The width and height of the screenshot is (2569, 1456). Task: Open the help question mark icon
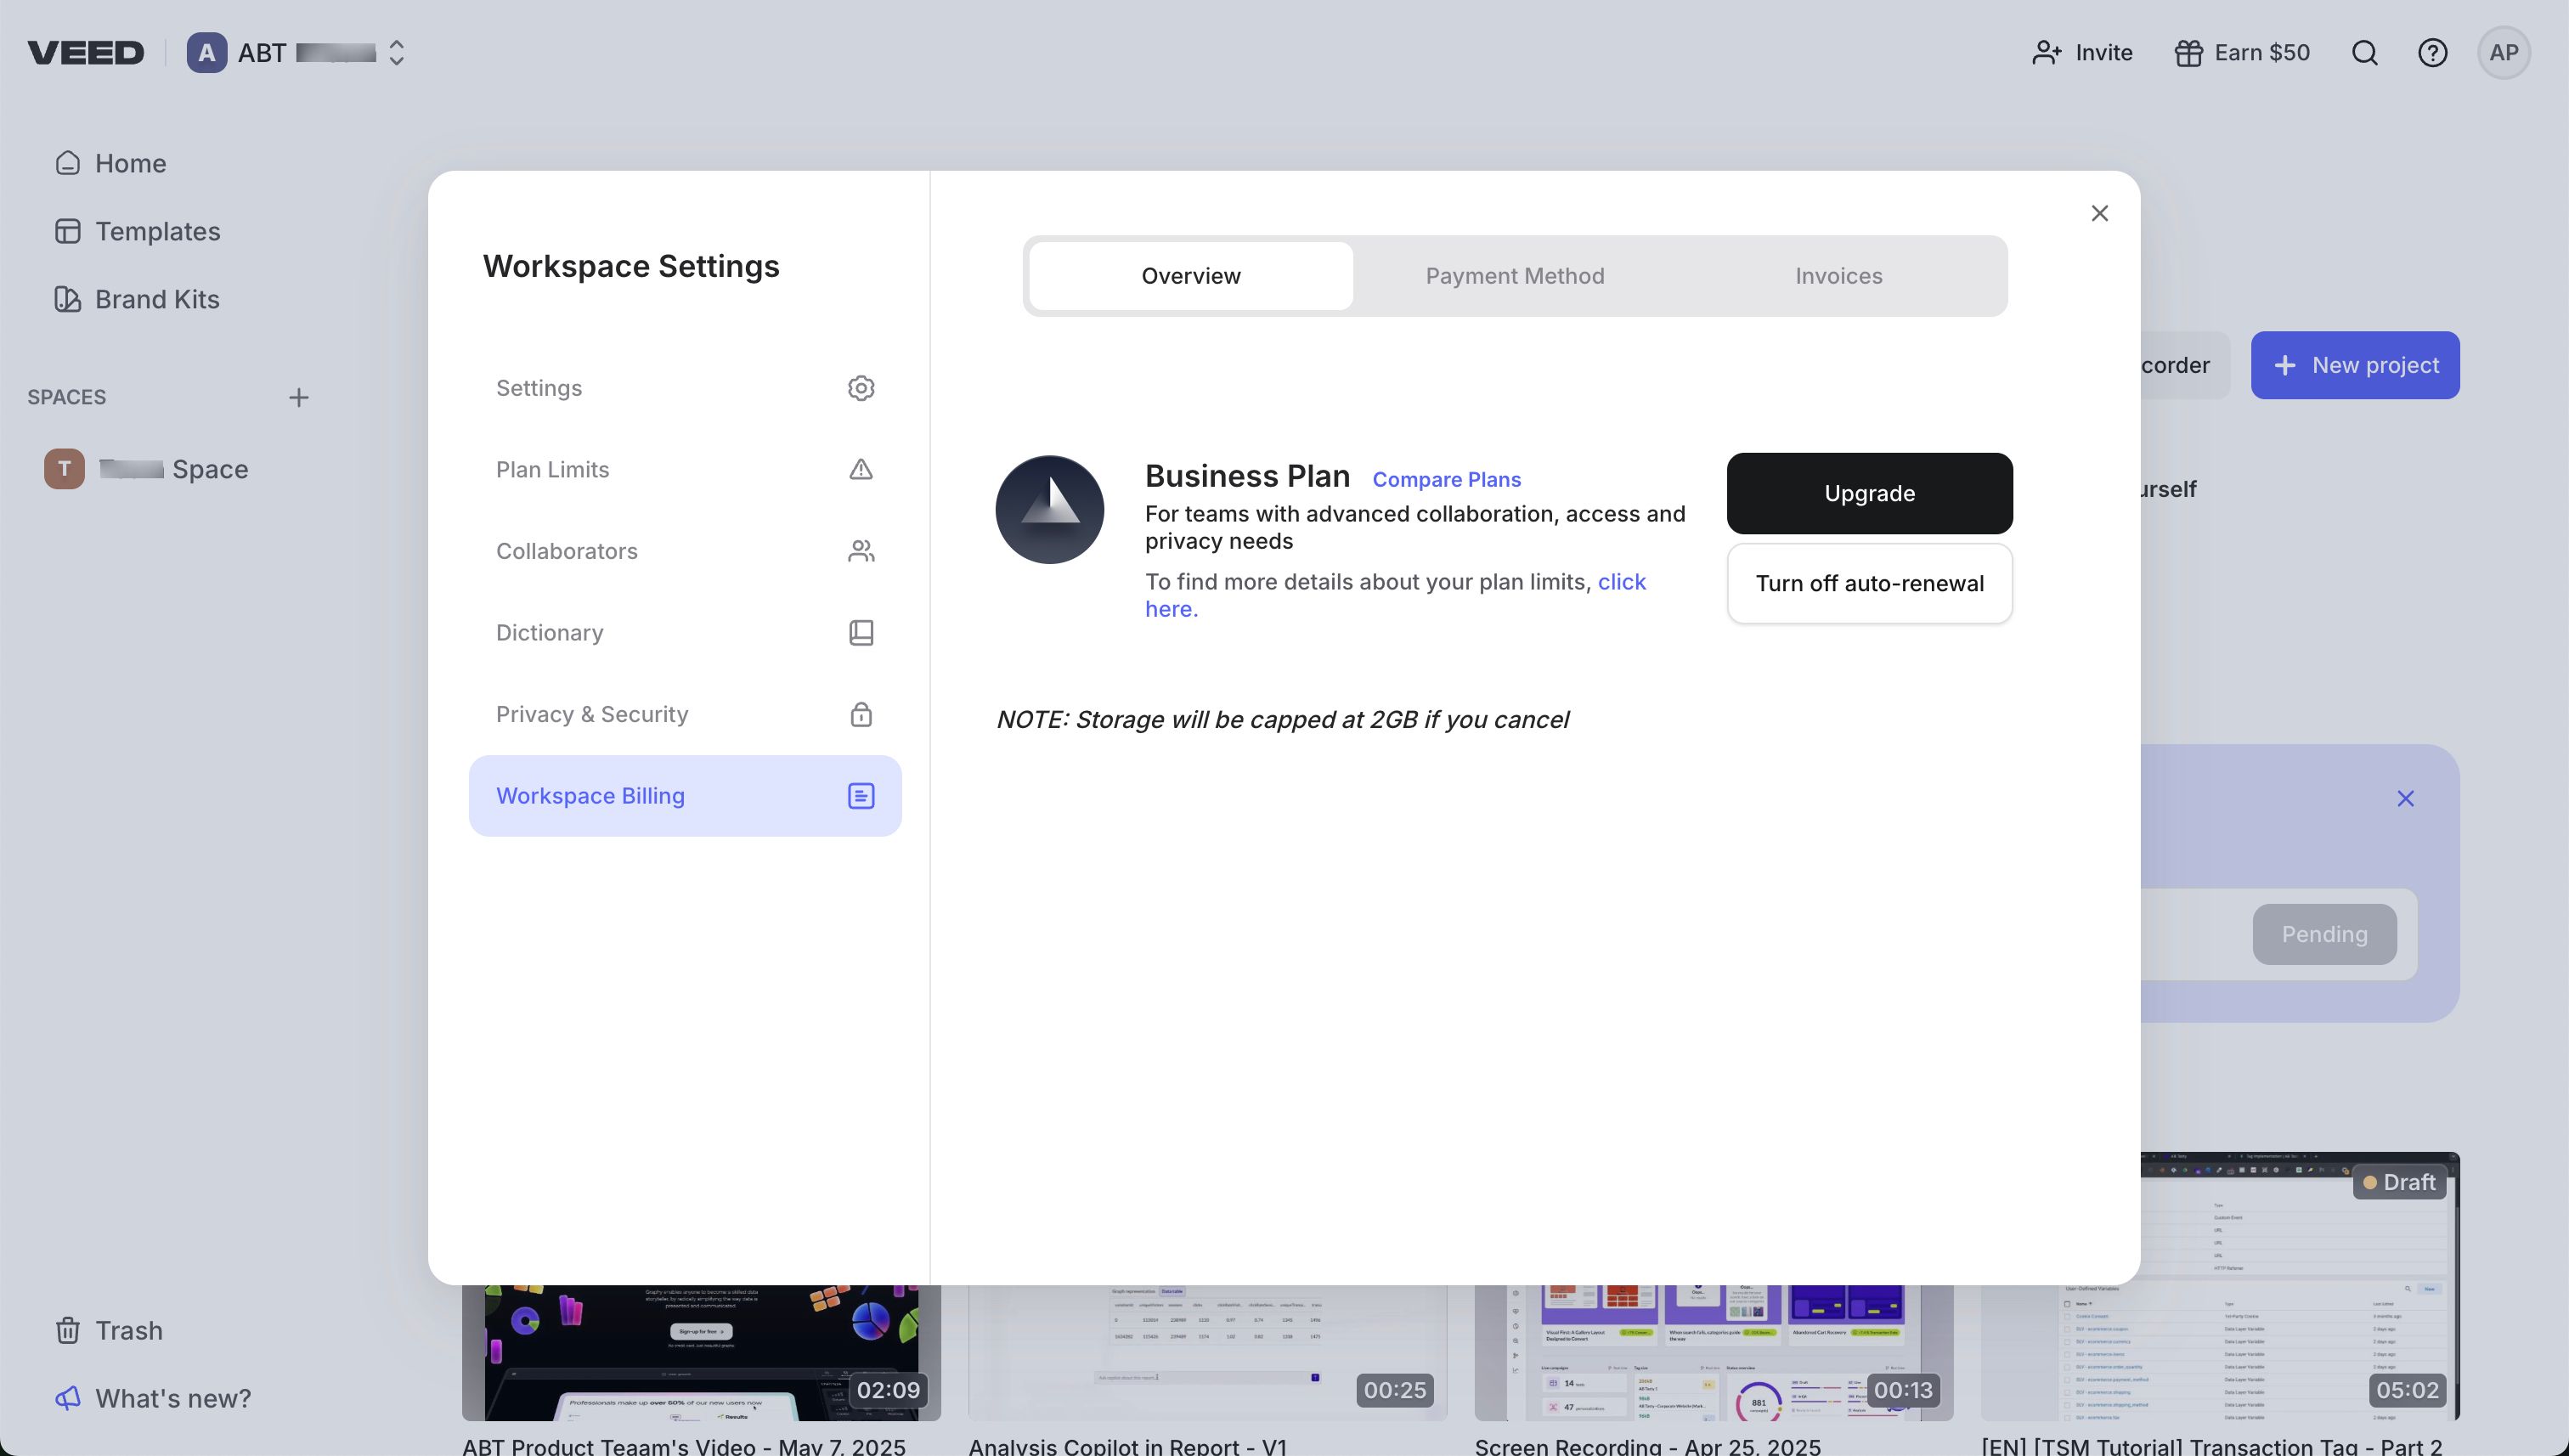click(2433, 53)
